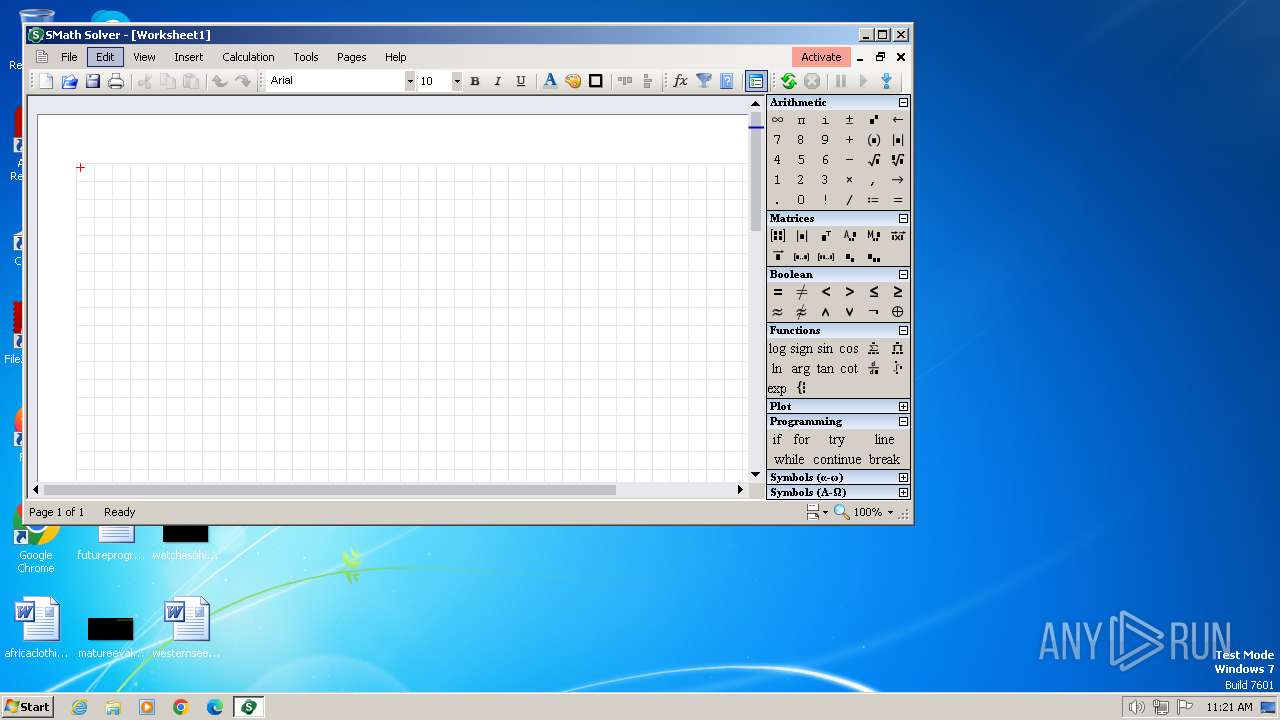
Task: Insert the infinity symbol from Arithmetic panel
Action: click(x=777, y=120)
